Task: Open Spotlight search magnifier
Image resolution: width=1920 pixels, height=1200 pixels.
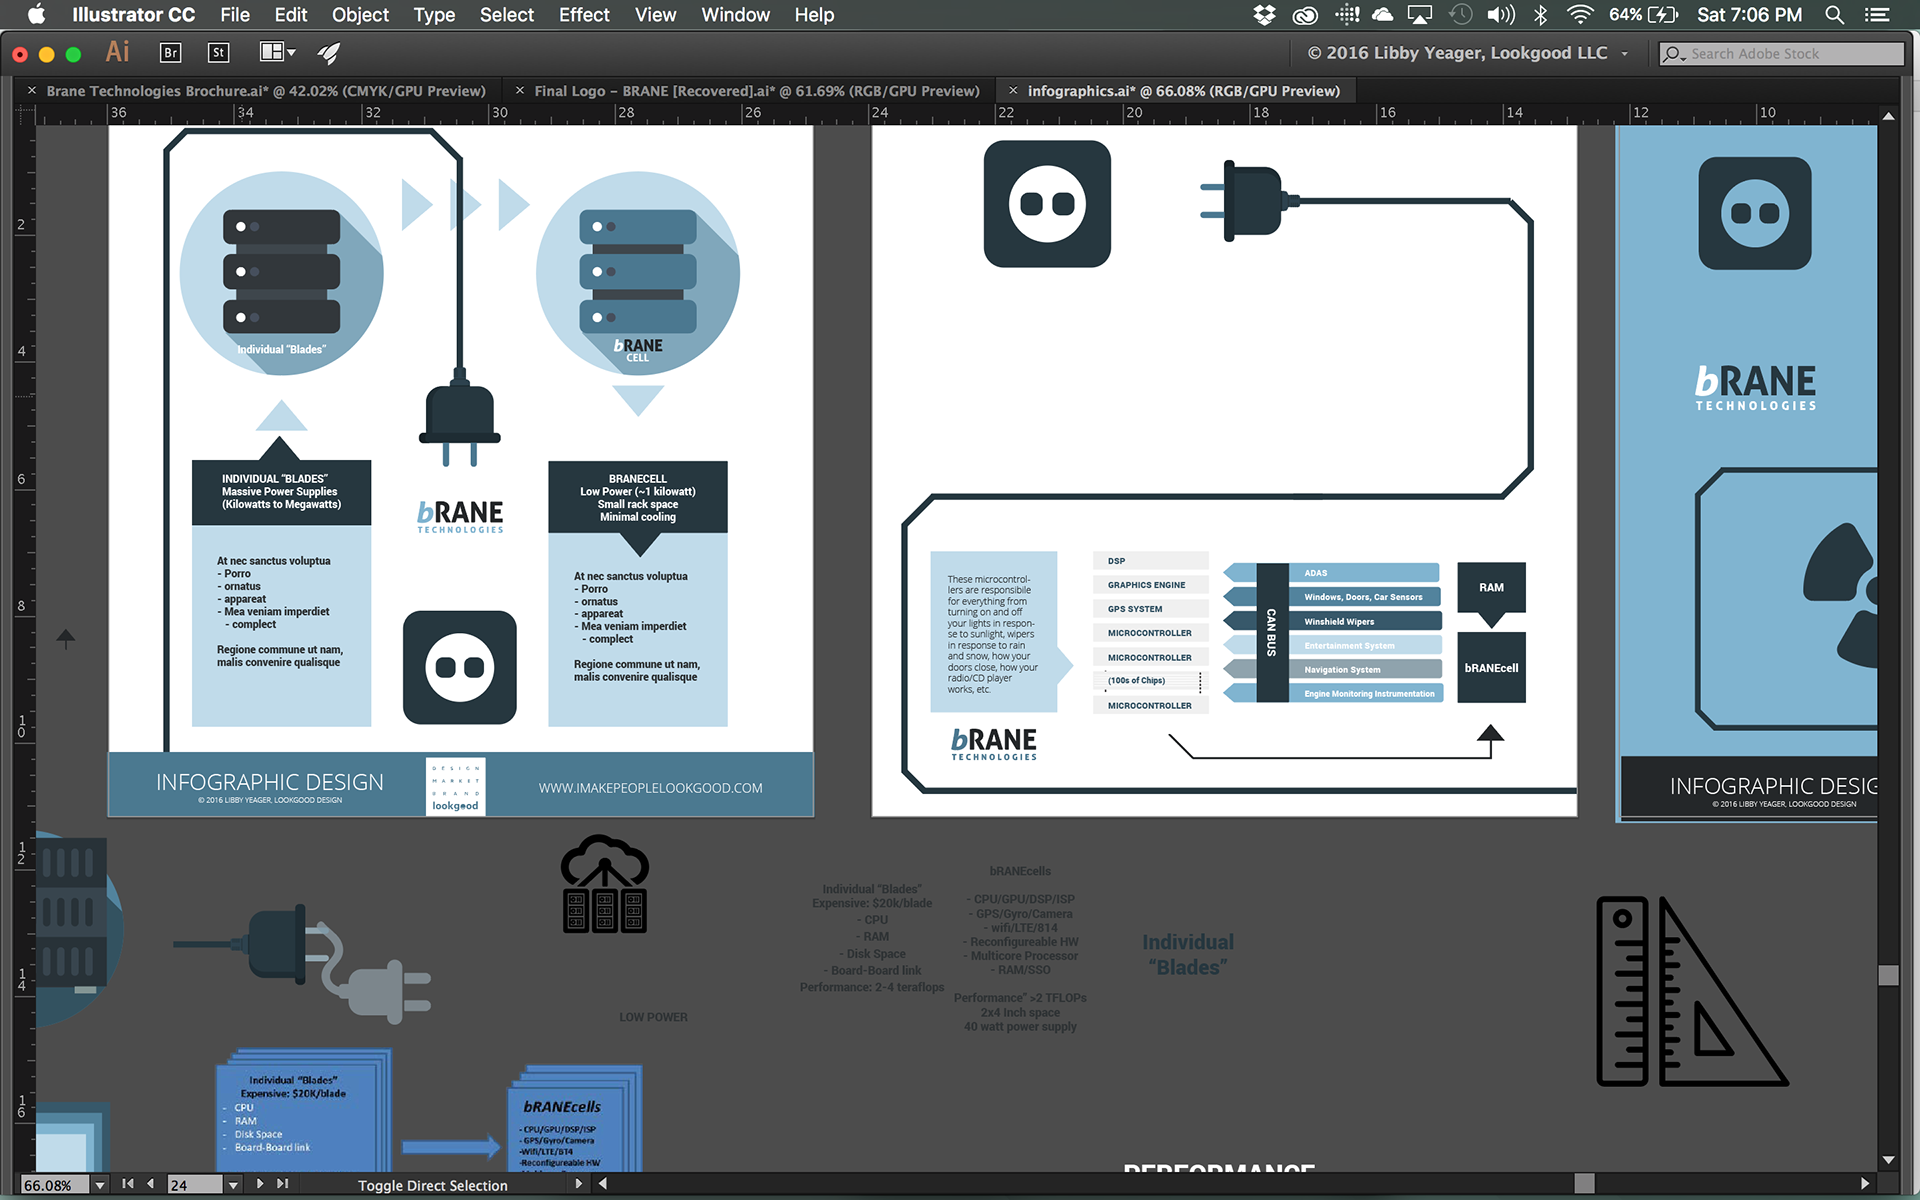Action: (1834, 15)
